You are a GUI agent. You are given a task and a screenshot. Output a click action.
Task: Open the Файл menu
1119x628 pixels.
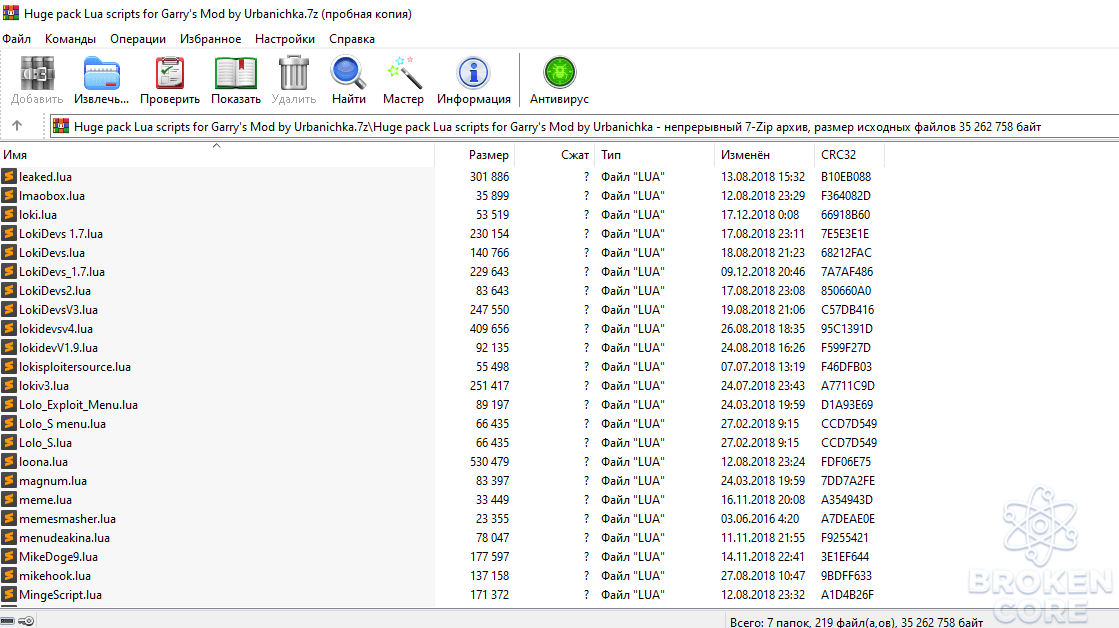[x=16, y=39]
